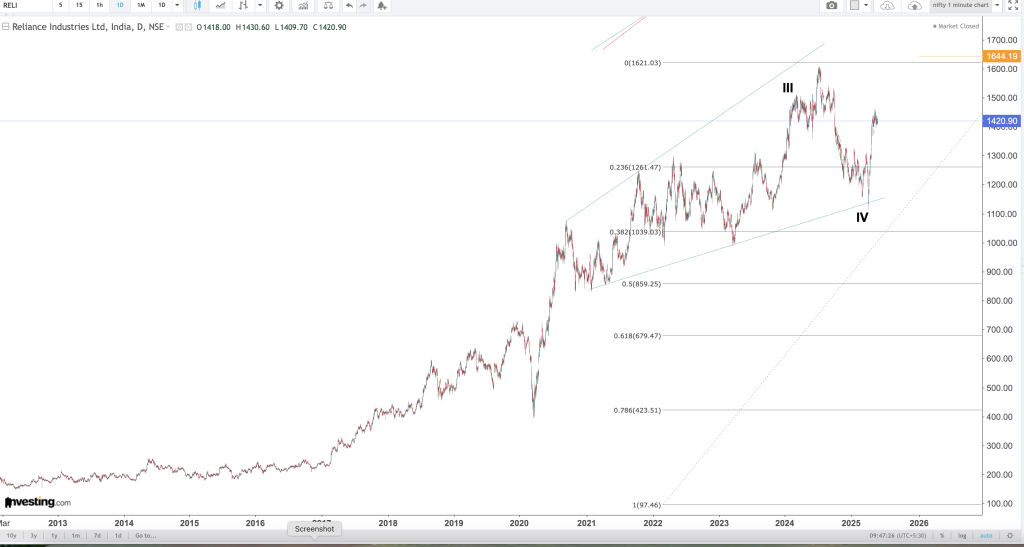This screenshot has height=547, width=1024.
Task: Toggle fullscreen mode icon
Action: (1013, 5)
